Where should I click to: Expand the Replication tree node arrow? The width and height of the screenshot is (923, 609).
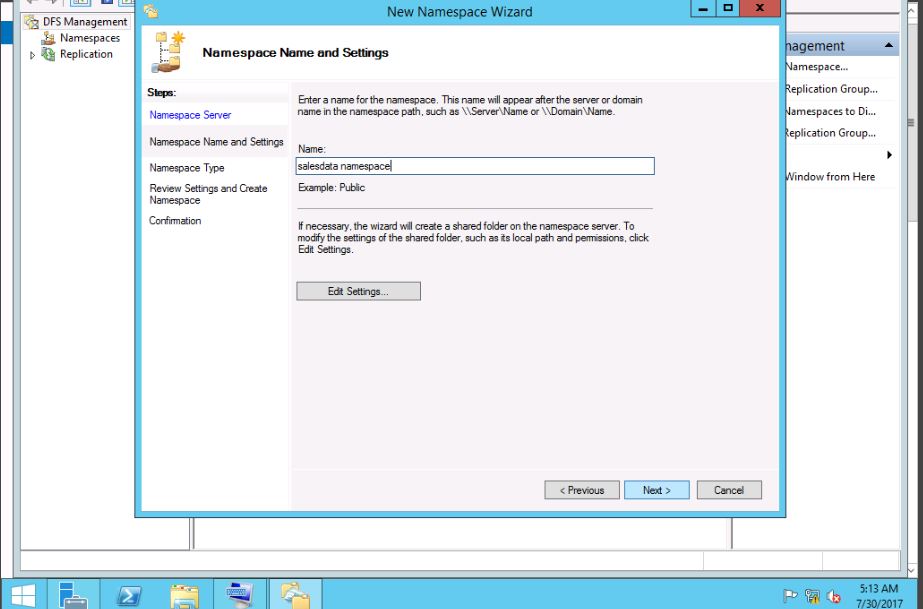point(32,55)
